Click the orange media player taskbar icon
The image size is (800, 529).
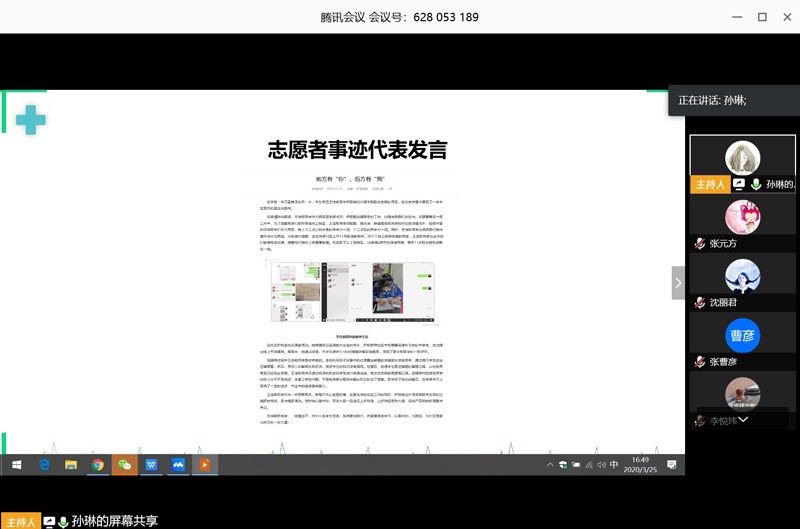[x=205, y=465]
